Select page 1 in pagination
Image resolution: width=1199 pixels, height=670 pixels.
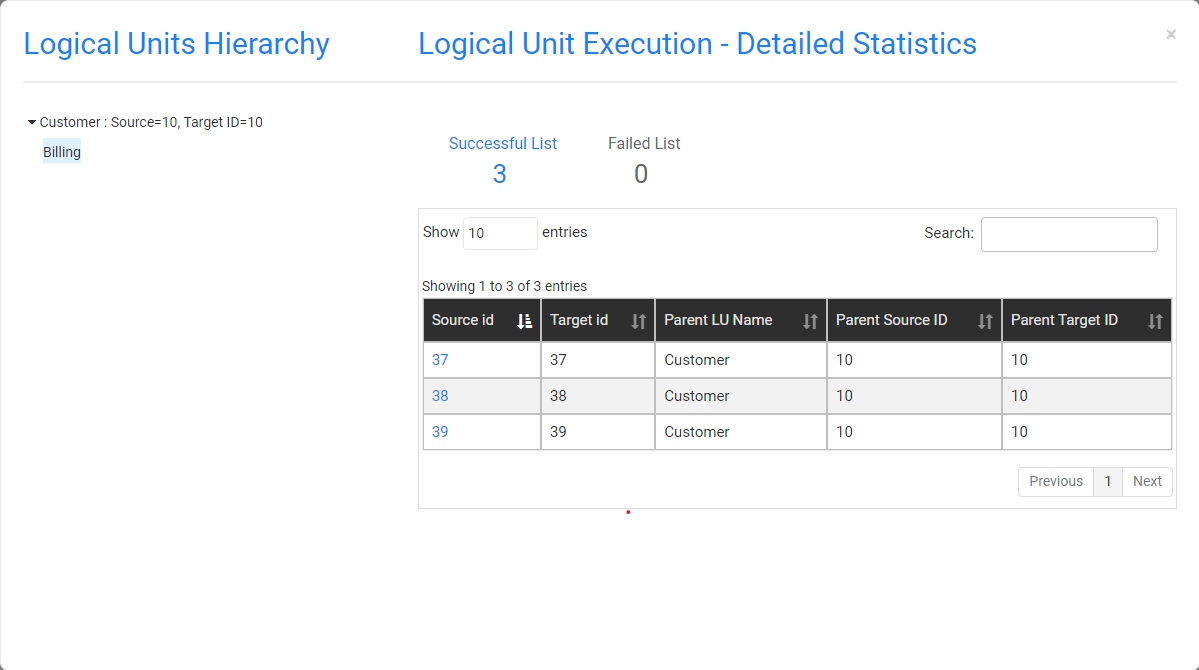point(1108,481)
